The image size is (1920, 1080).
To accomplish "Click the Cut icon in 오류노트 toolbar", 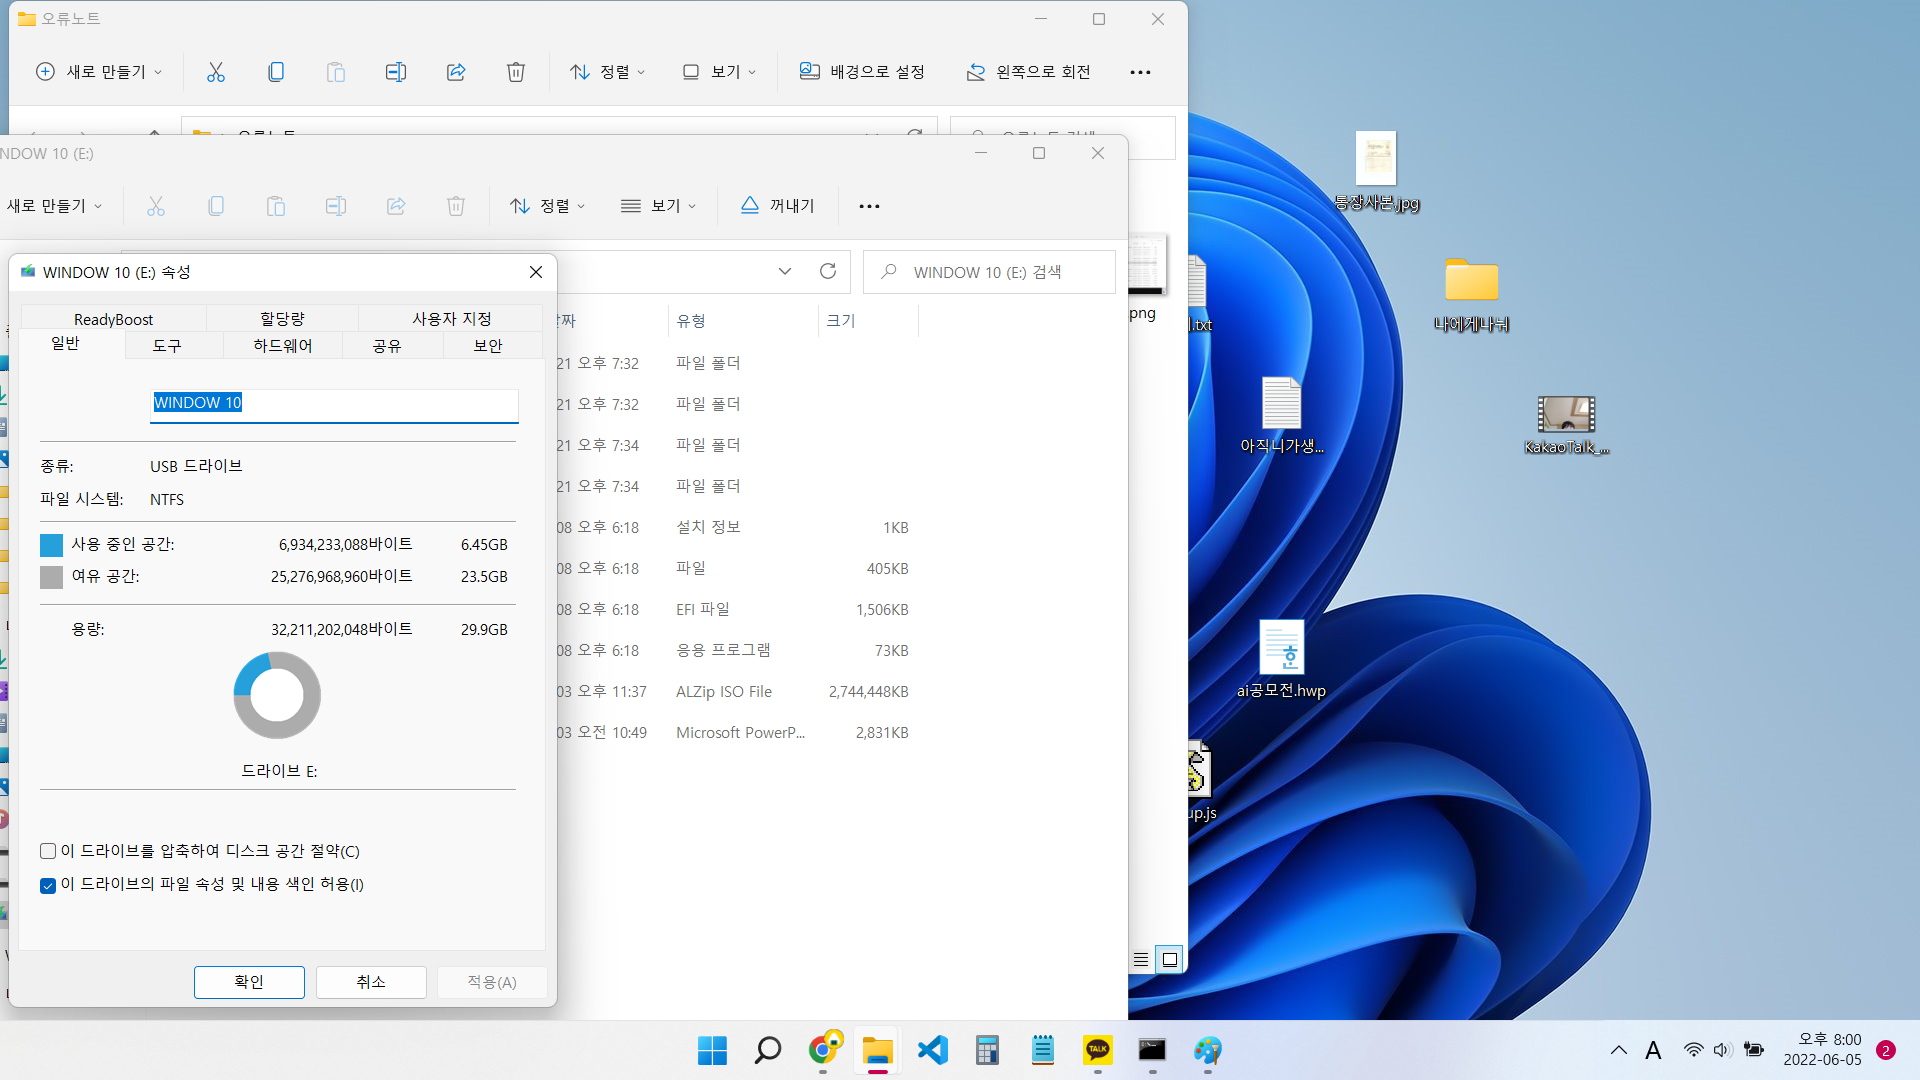I will [x=216, y=72].
